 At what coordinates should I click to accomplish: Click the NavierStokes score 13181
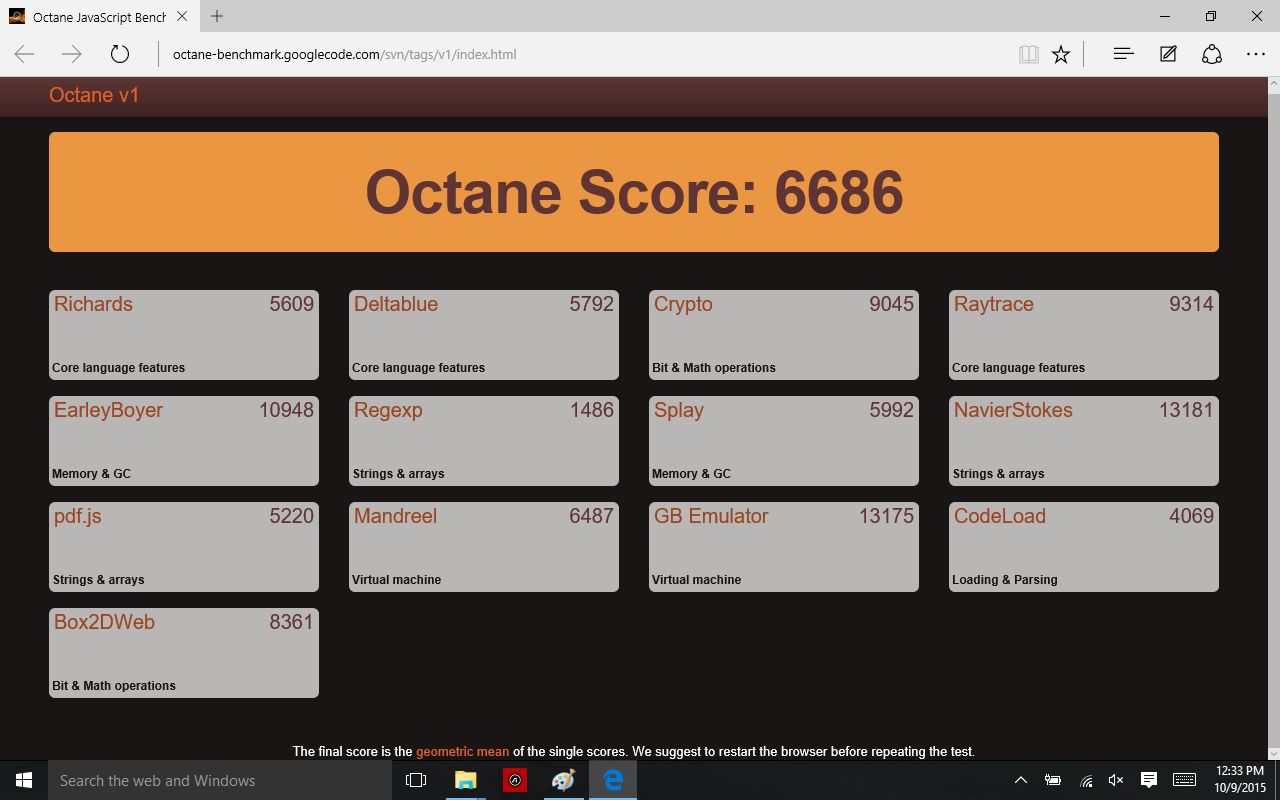[x=1186, y=410]
